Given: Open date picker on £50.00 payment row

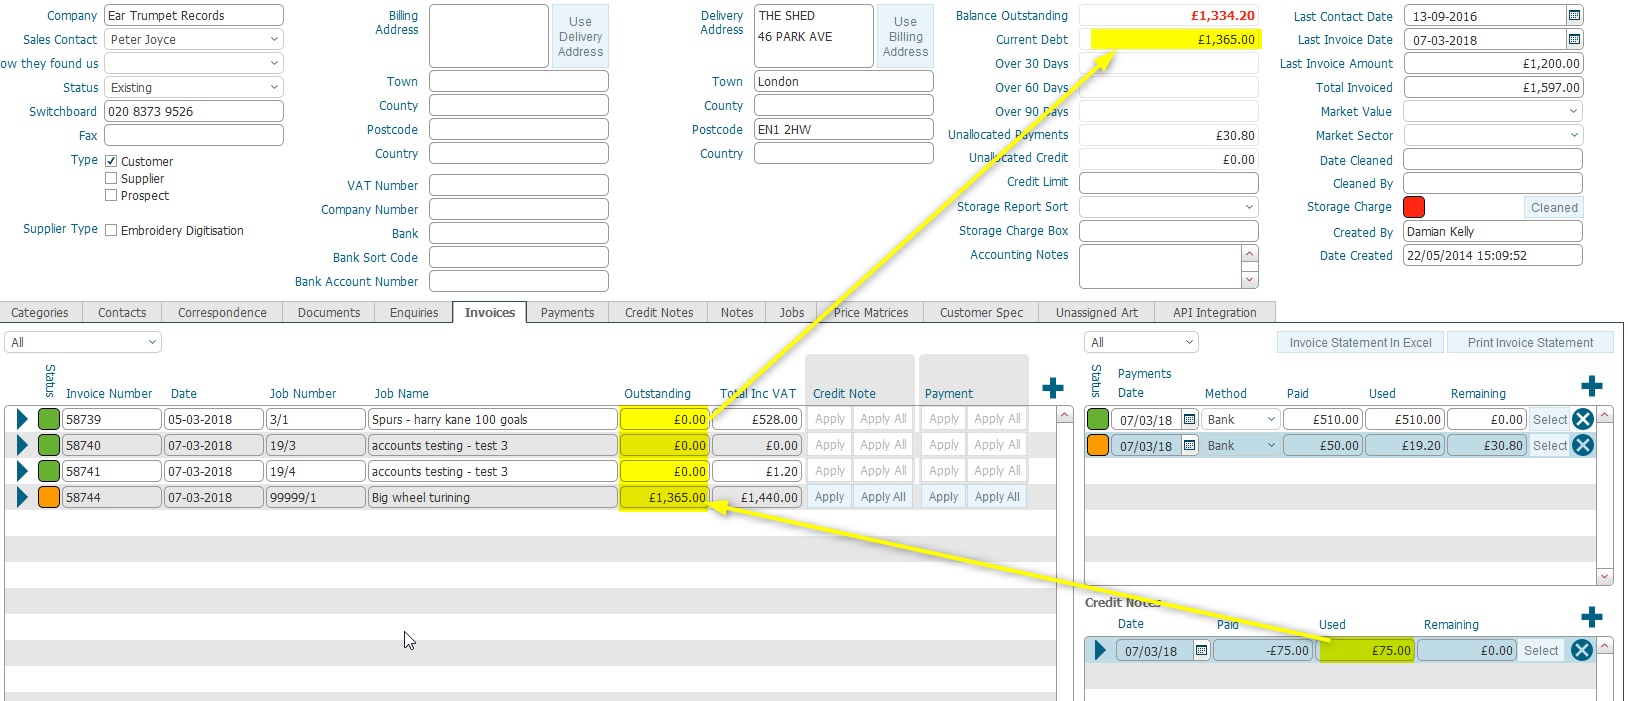Looking at the screenshot, I should point(1189,446).
